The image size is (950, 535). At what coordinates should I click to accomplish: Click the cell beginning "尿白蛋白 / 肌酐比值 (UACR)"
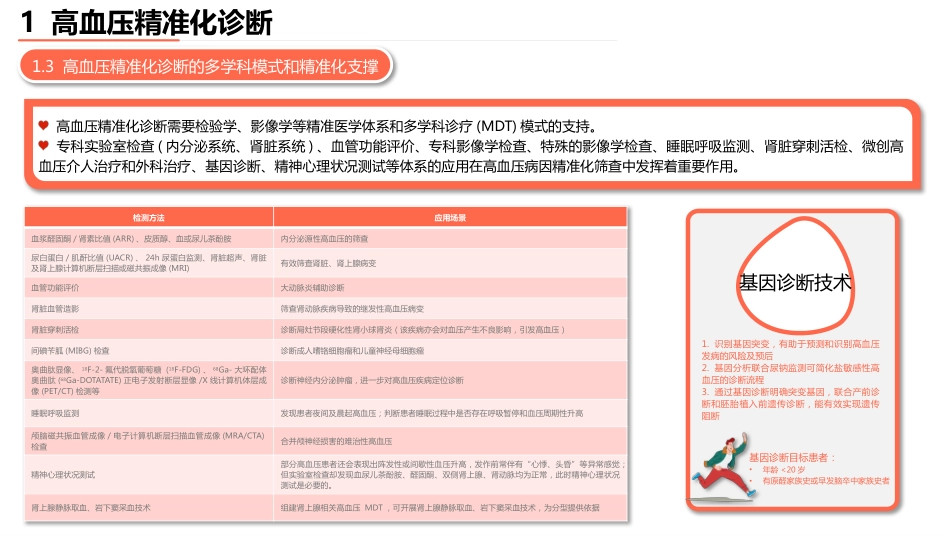(148, 263)
